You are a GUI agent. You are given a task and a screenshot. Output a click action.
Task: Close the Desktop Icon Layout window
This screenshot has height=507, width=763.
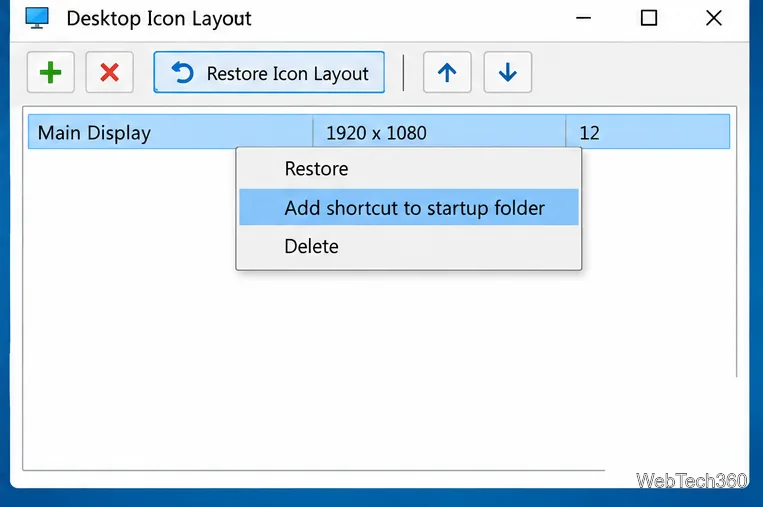point(714,18)
